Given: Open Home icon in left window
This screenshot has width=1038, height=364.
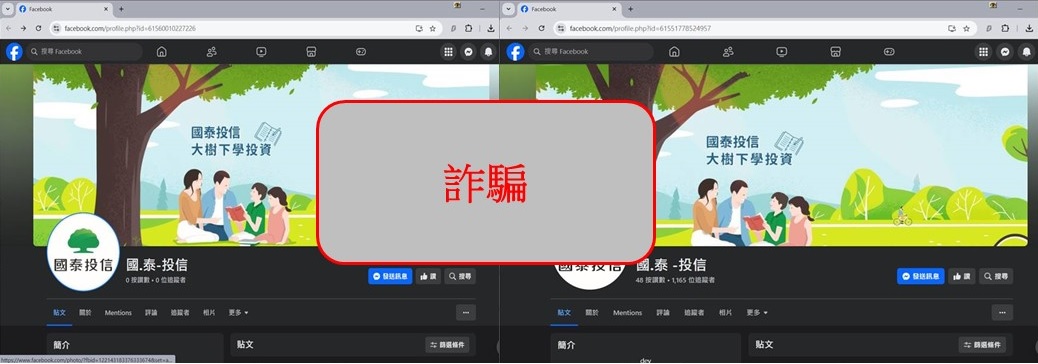Looking at the screenshot, I should click(162, 52).
